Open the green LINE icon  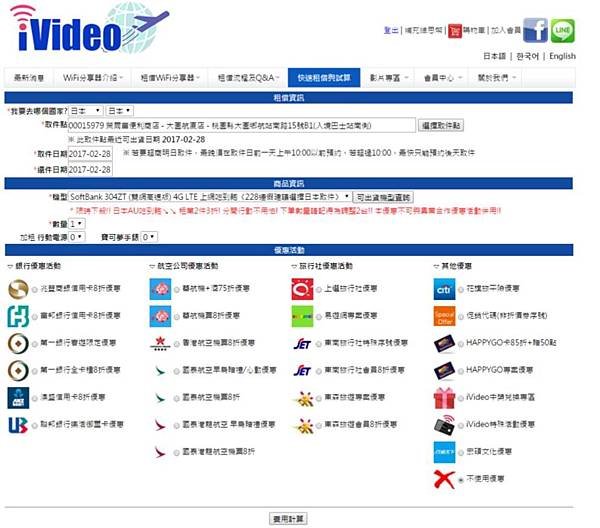[562, 31]
